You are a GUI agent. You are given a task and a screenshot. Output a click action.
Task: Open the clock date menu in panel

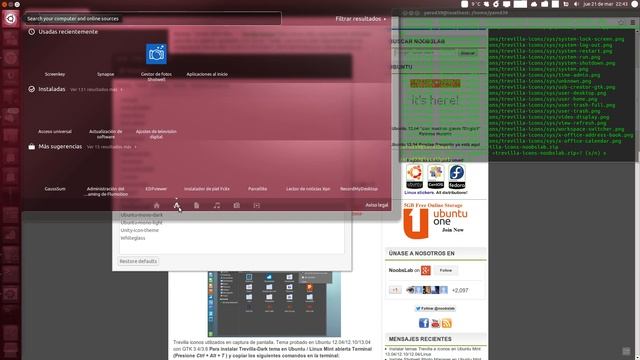605,4
